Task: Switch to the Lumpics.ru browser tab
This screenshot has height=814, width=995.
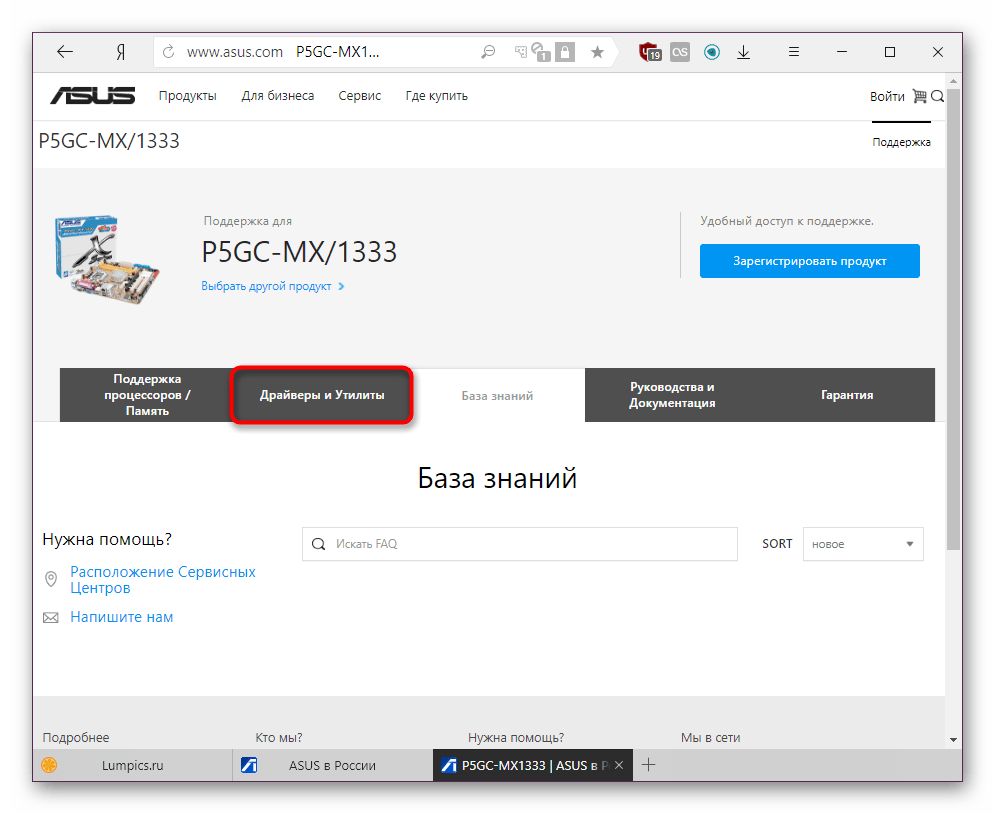Action: coord(132,765)
